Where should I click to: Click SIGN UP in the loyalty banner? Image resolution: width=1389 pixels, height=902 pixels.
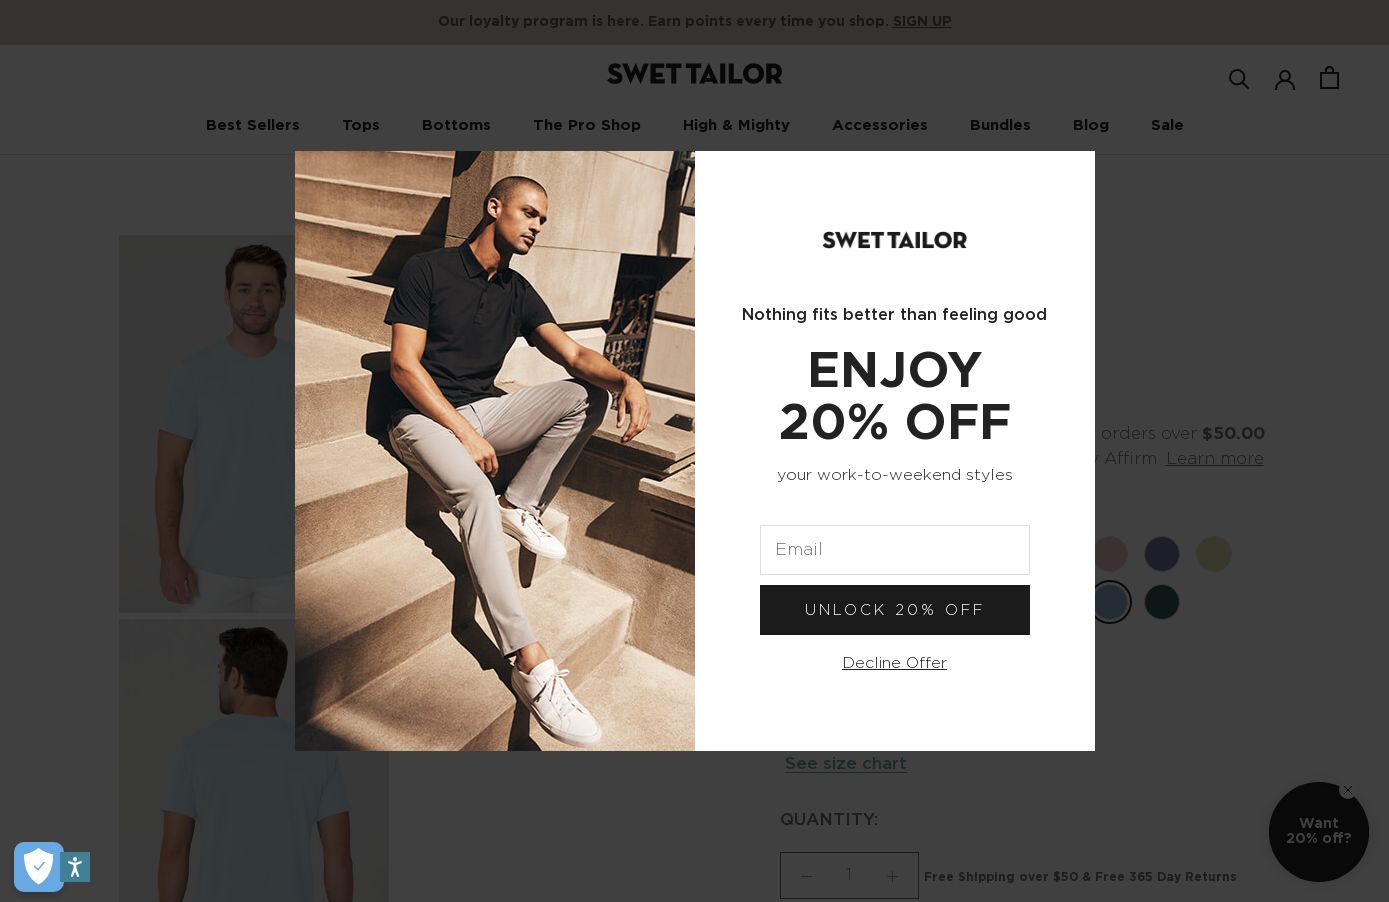pos(922,21)
